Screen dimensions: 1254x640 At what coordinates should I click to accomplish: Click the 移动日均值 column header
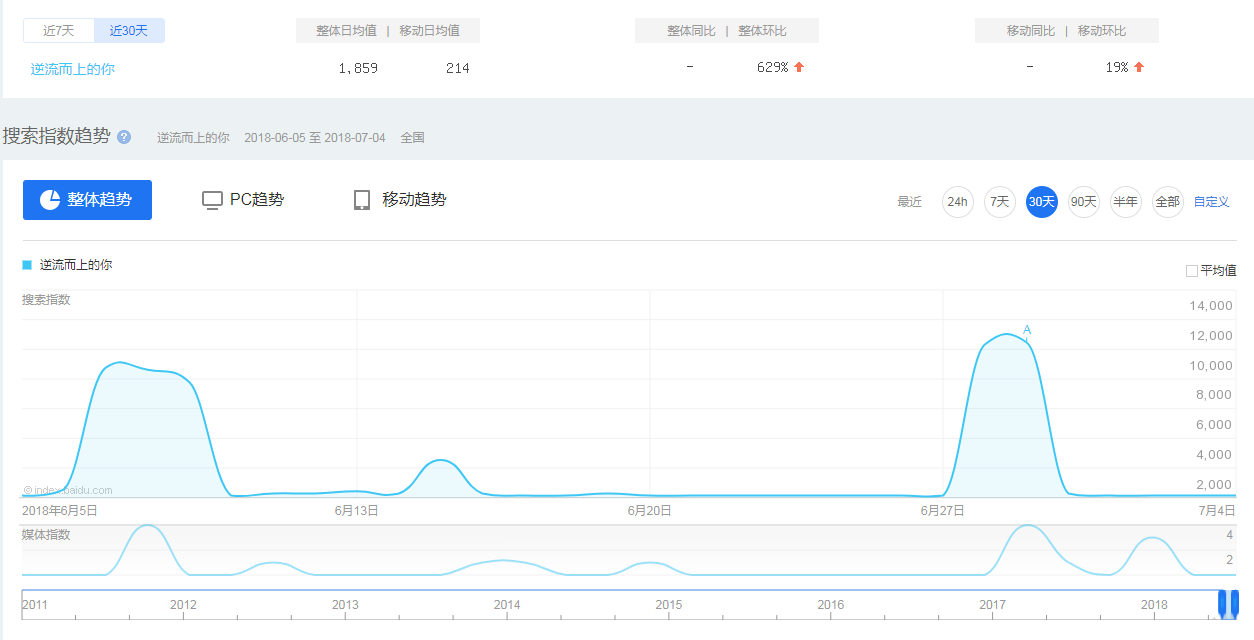coord(430,31)
